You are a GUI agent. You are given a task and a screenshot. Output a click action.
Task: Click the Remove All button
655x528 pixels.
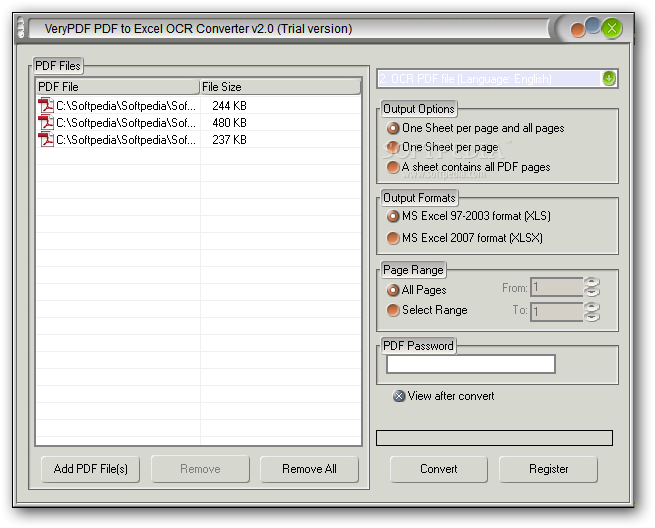(x=309, y=469)
